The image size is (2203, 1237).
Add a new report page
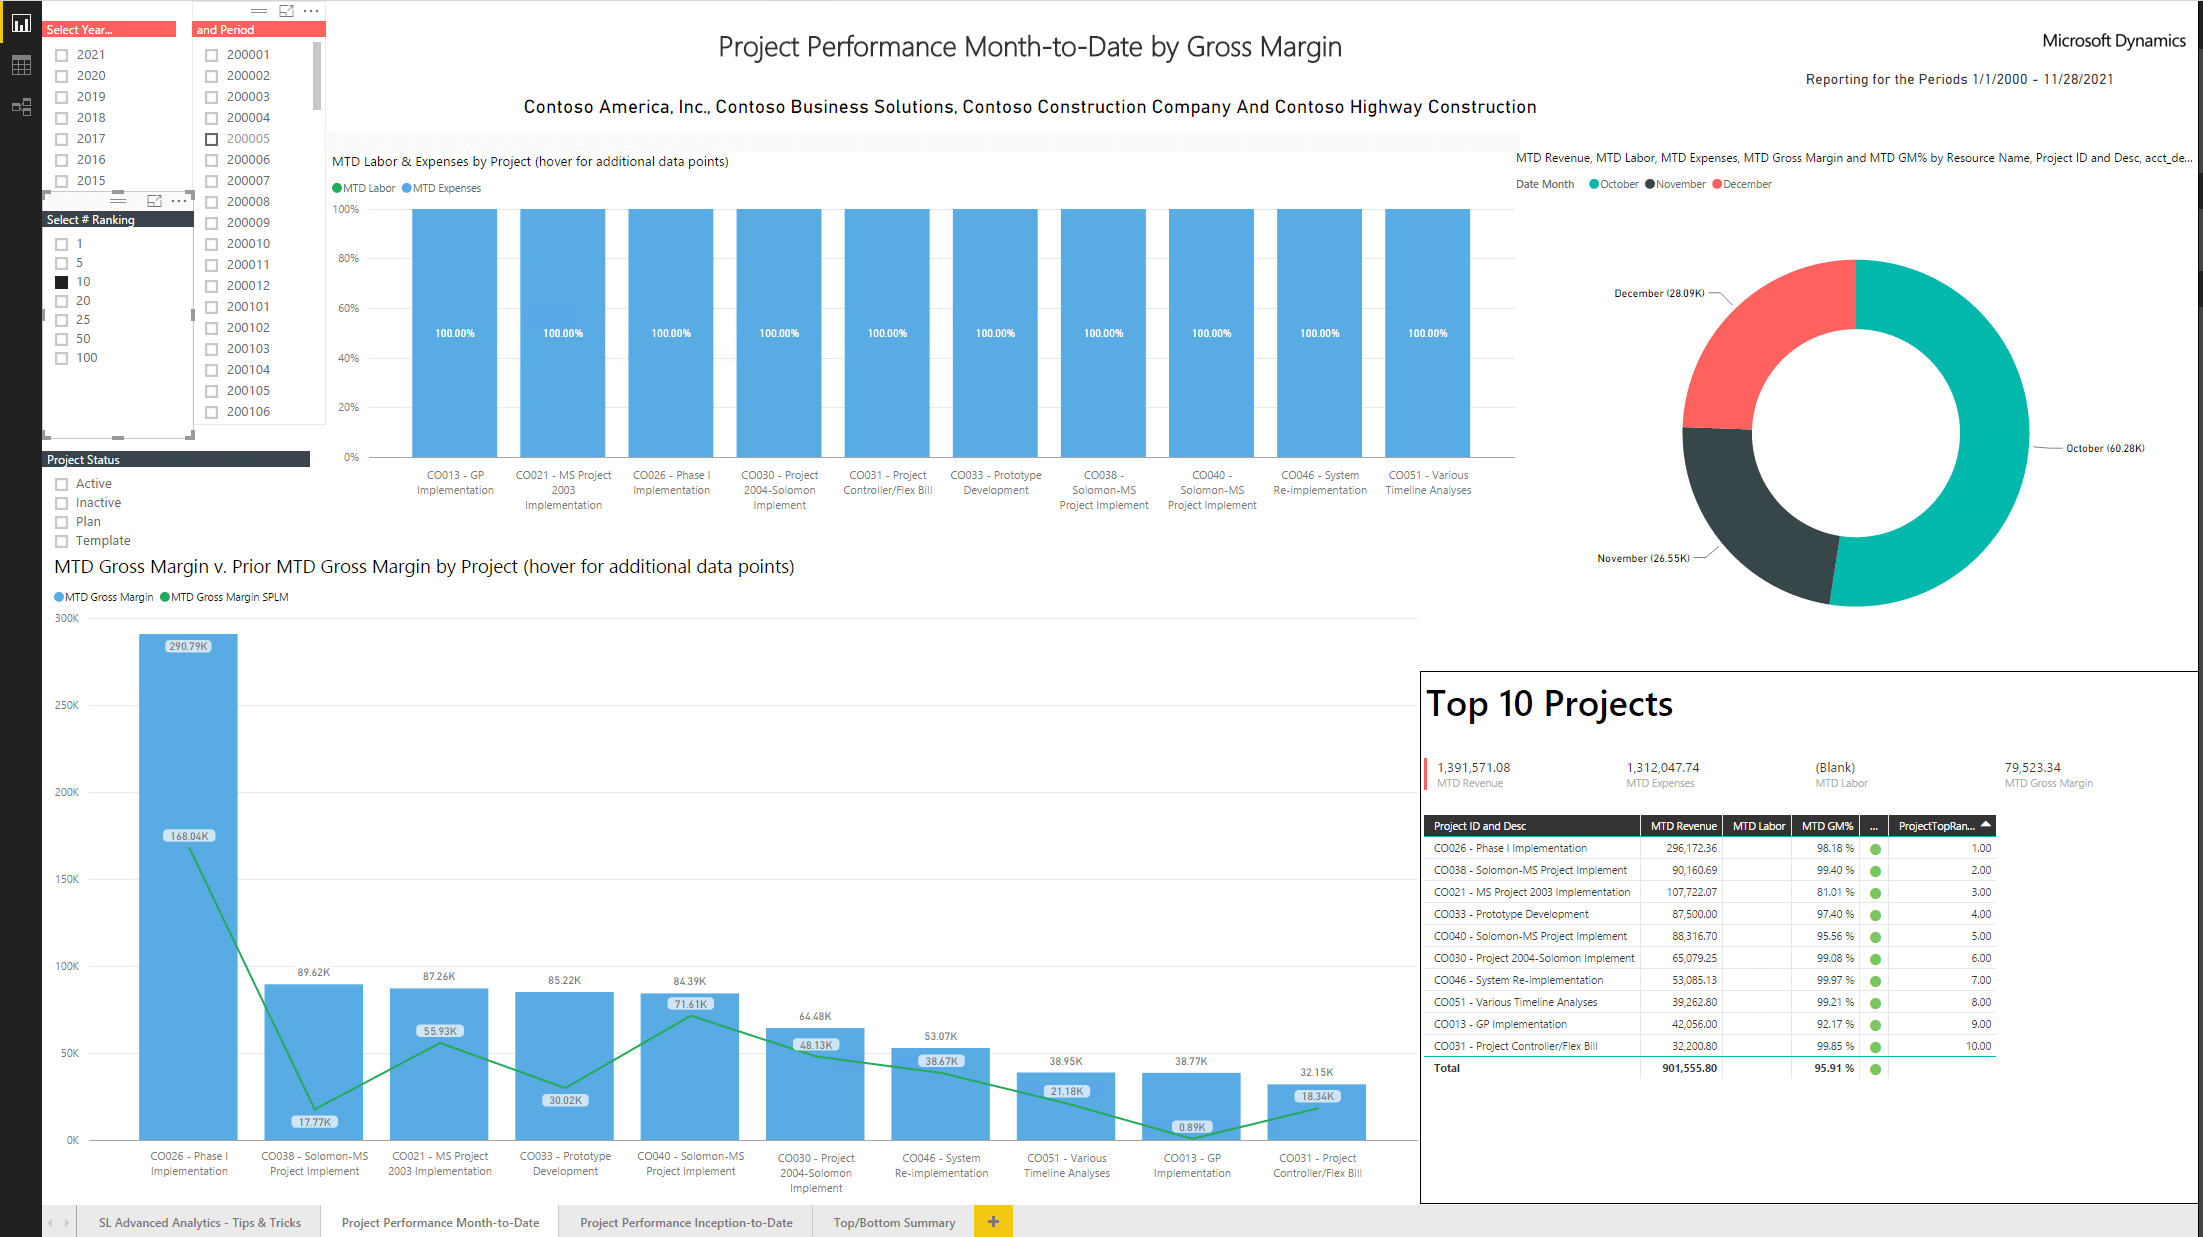pos(993,1221)
